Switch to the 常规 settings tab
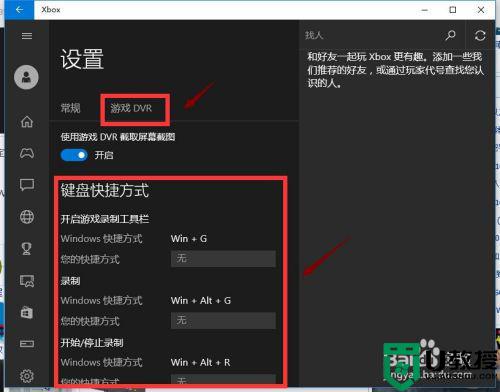 coord(70,108)
